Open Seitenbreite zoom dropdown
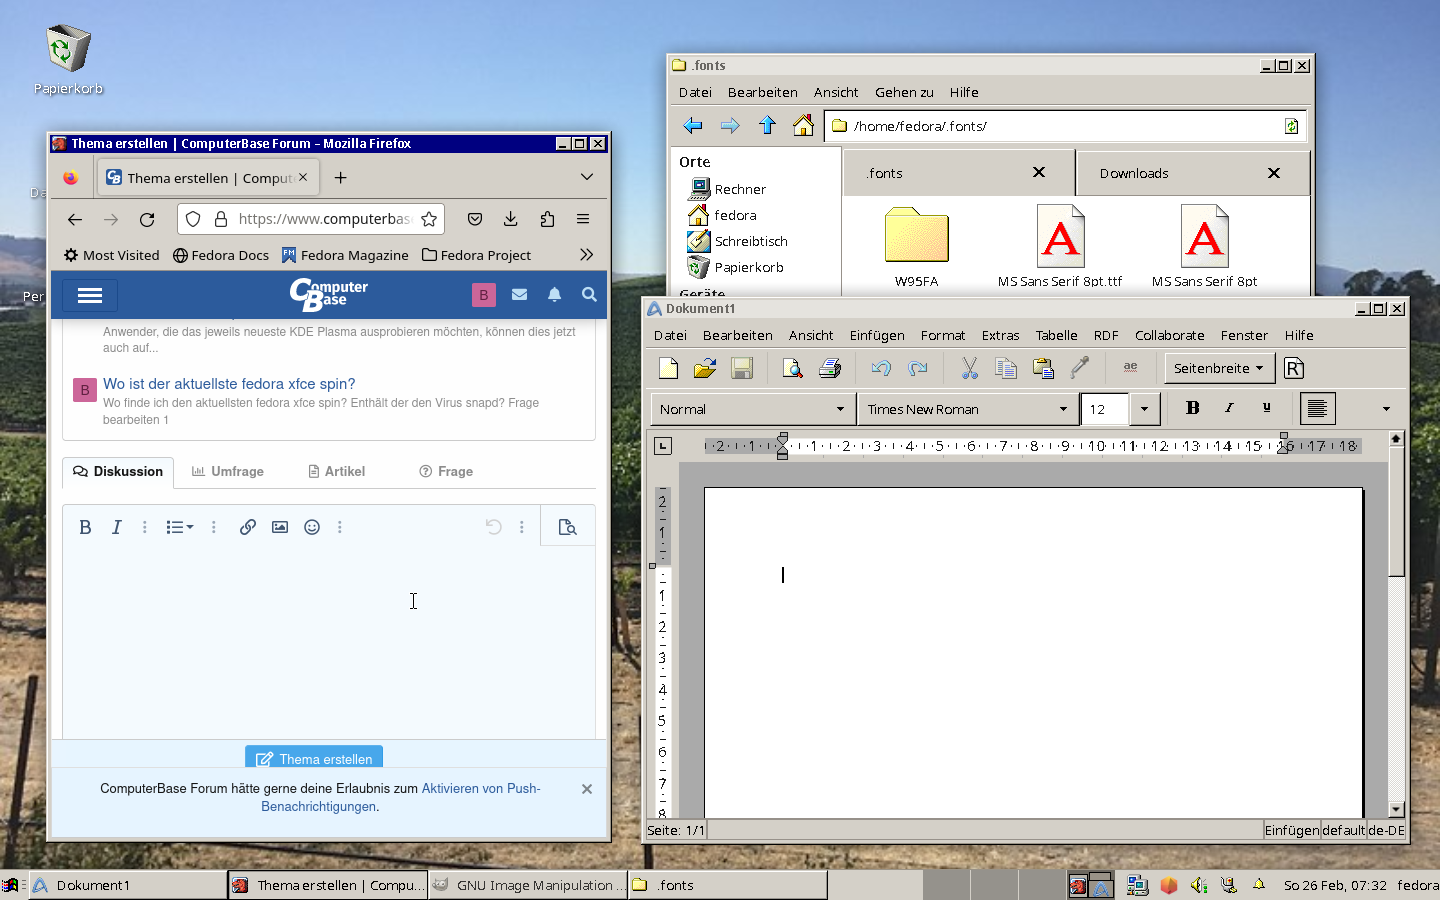The height and width of the screenshot is (900, 1440). 1220,368
